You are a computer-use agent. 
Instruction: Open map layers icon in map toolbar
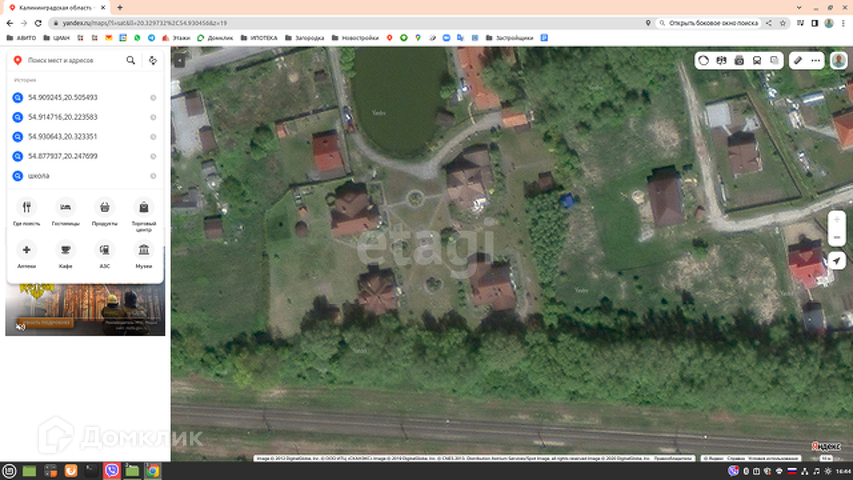point(774,60)
